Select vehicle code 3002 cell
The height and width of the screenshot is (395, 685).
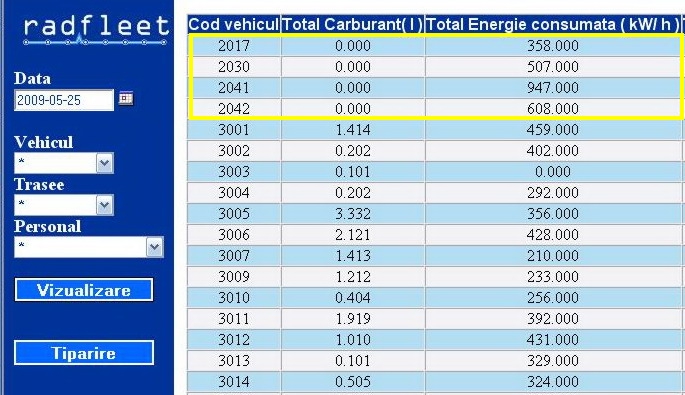(234, 150)
